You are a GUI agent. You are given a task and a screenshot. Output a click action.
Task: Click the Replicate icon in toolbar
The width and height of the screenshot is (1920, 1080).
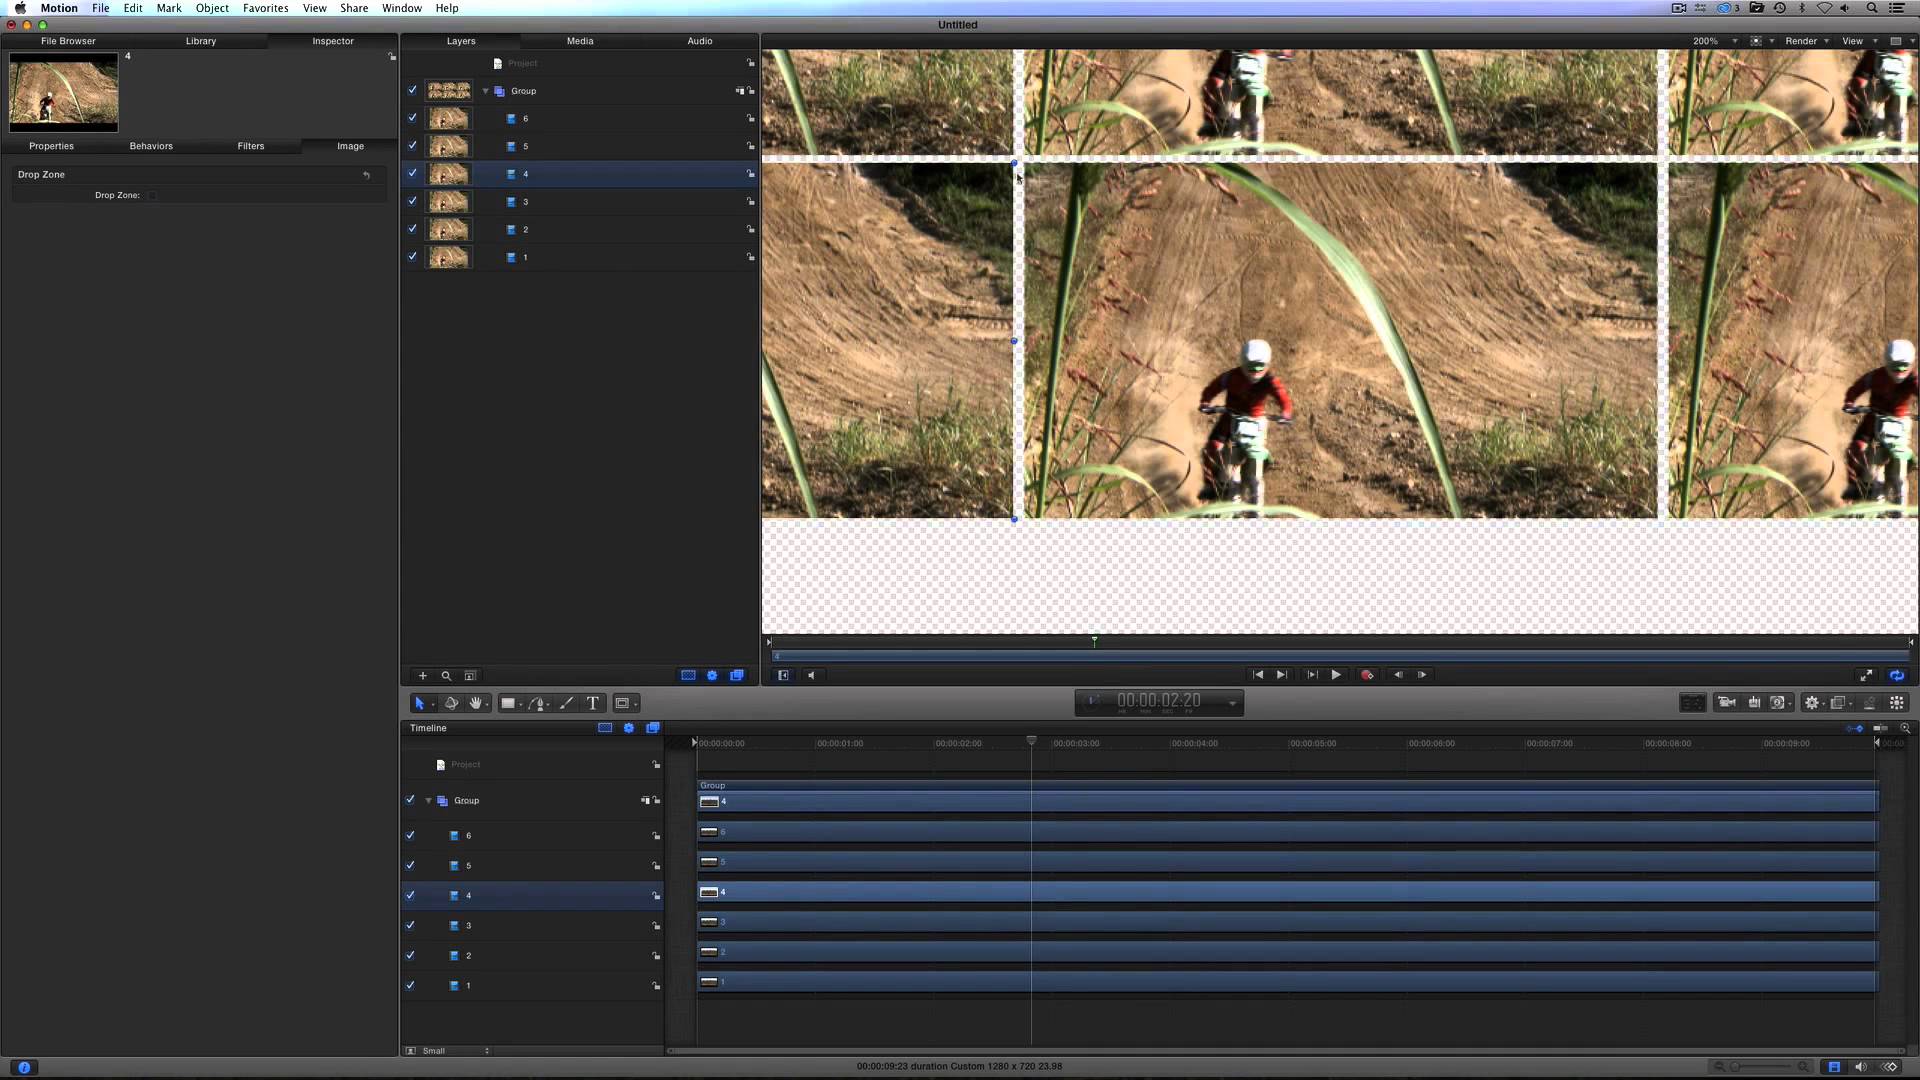pyautogui.click(x=1897, y=703)
